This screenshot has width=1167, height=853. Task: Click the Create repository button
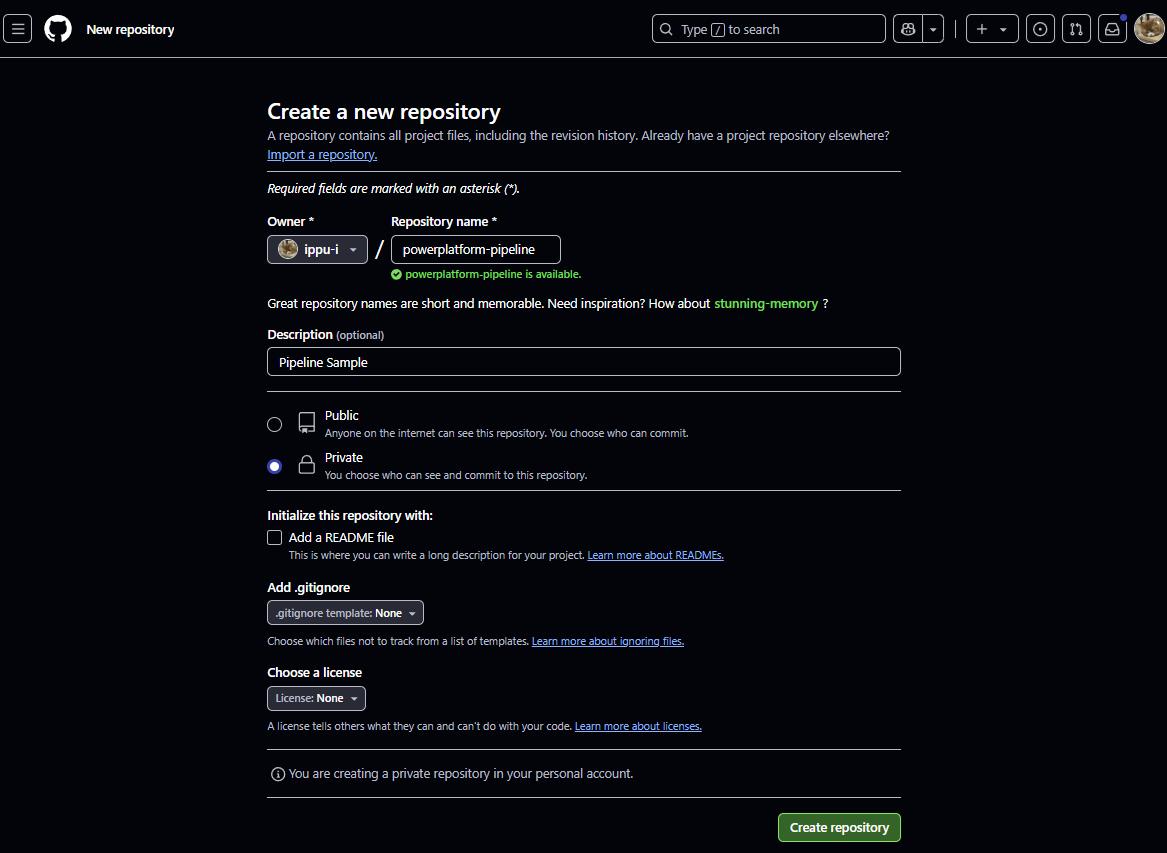pos(839,827)
